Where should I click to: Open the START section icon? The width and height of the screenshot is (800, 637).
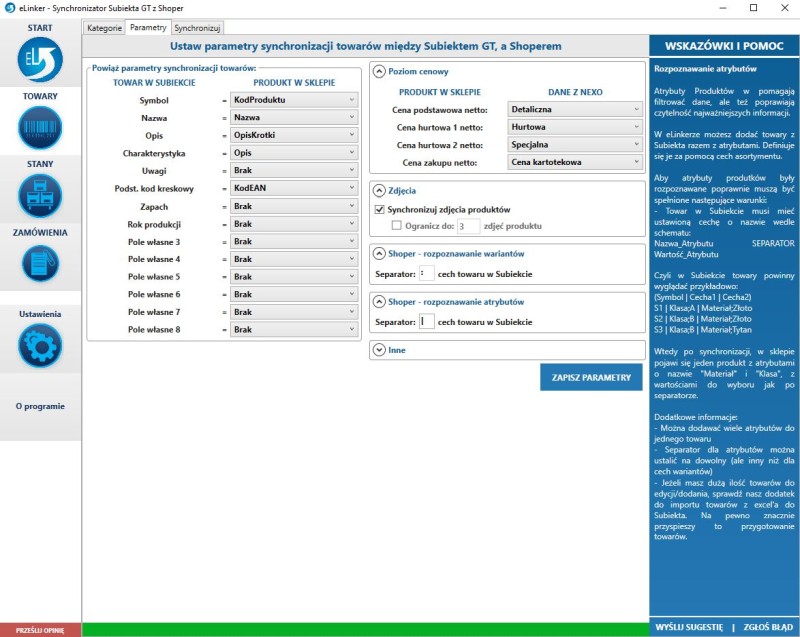click(40, 59)
